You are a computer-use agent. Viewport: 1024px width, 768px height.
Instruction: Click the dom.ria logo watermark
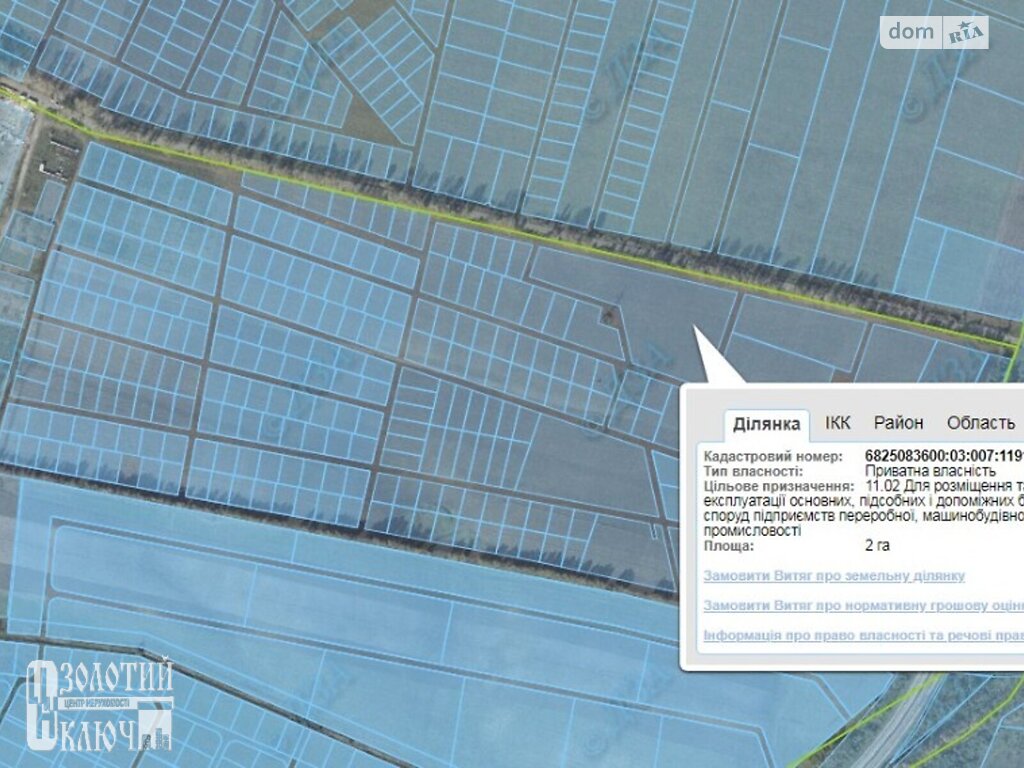934,32
